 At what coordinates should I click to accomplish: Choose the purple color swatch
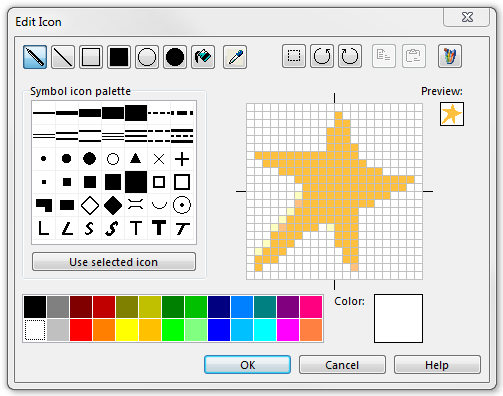tap(288, 307)
